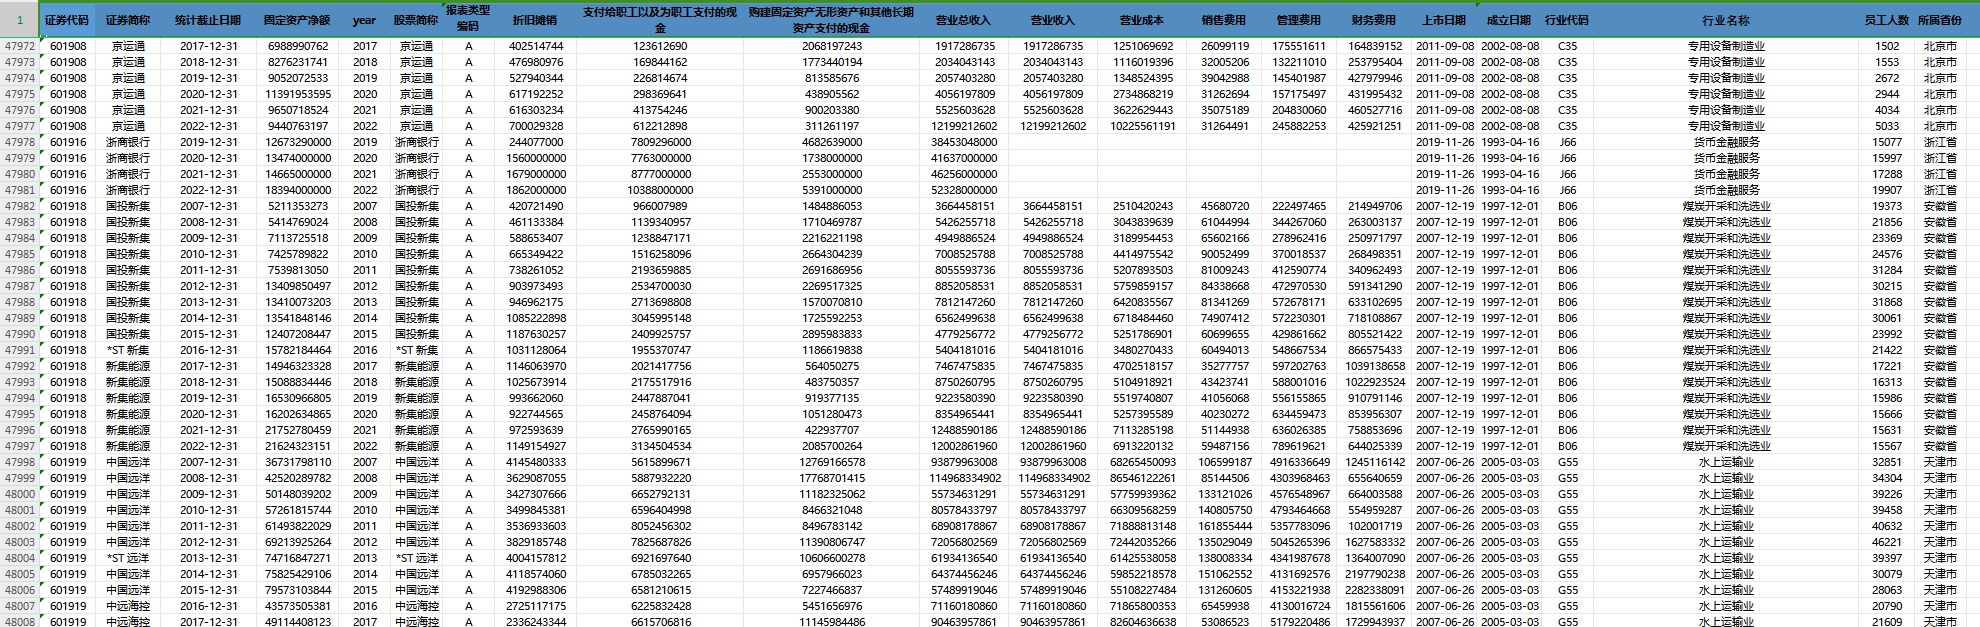Click the 销售费用 header cell
This screenshot has width=1980, height=627.
1224,20
